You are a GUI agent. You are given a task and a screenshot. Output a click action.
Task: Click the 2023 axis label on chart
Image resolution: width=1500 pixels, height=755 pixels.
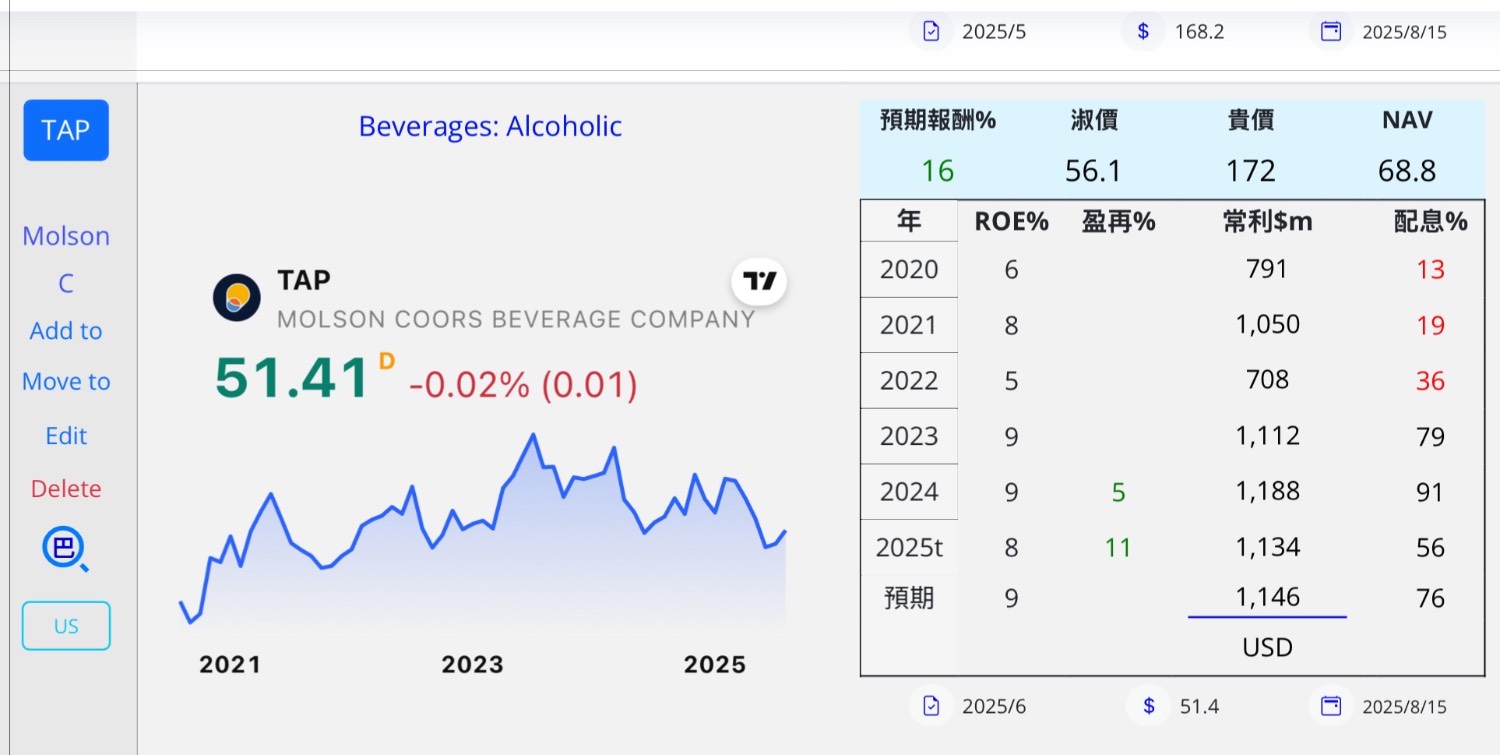pyautogui.click(x=472, y=665)
